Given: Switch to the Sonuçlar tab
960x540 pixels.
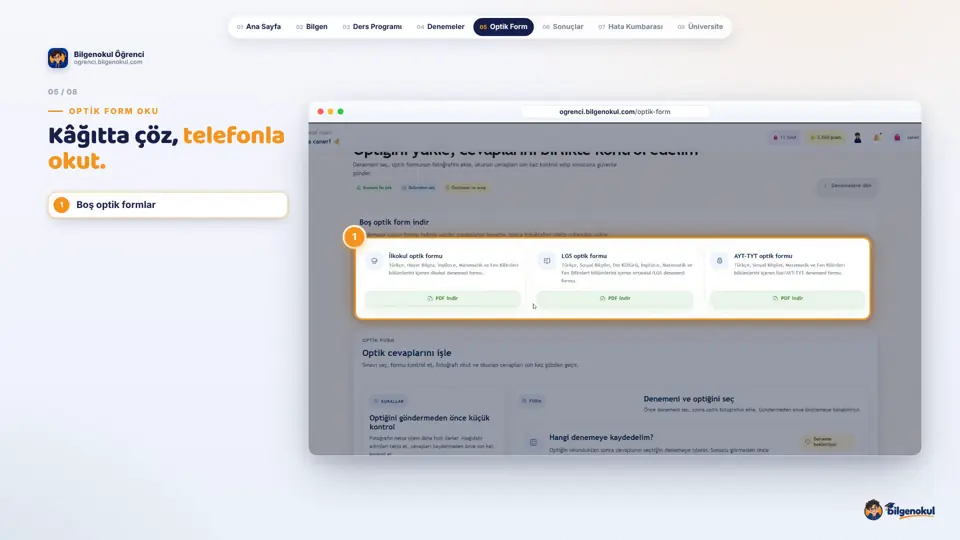Looking at the screenshot, I should coord(563,27).
